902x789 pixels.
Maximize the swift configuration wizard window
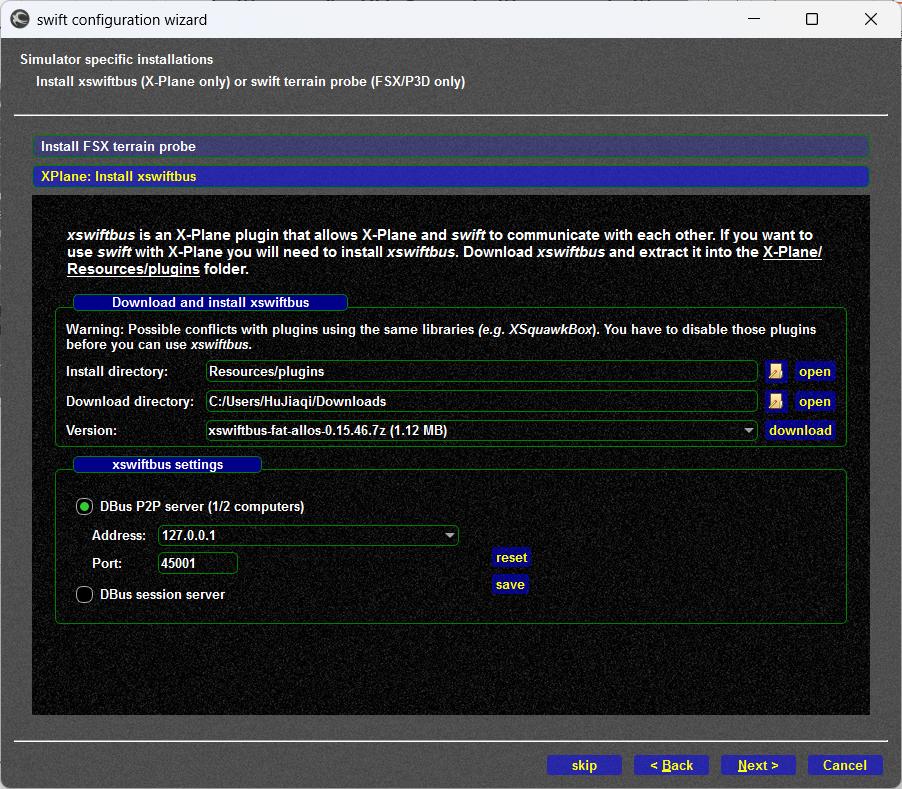[x=812, y=19]
